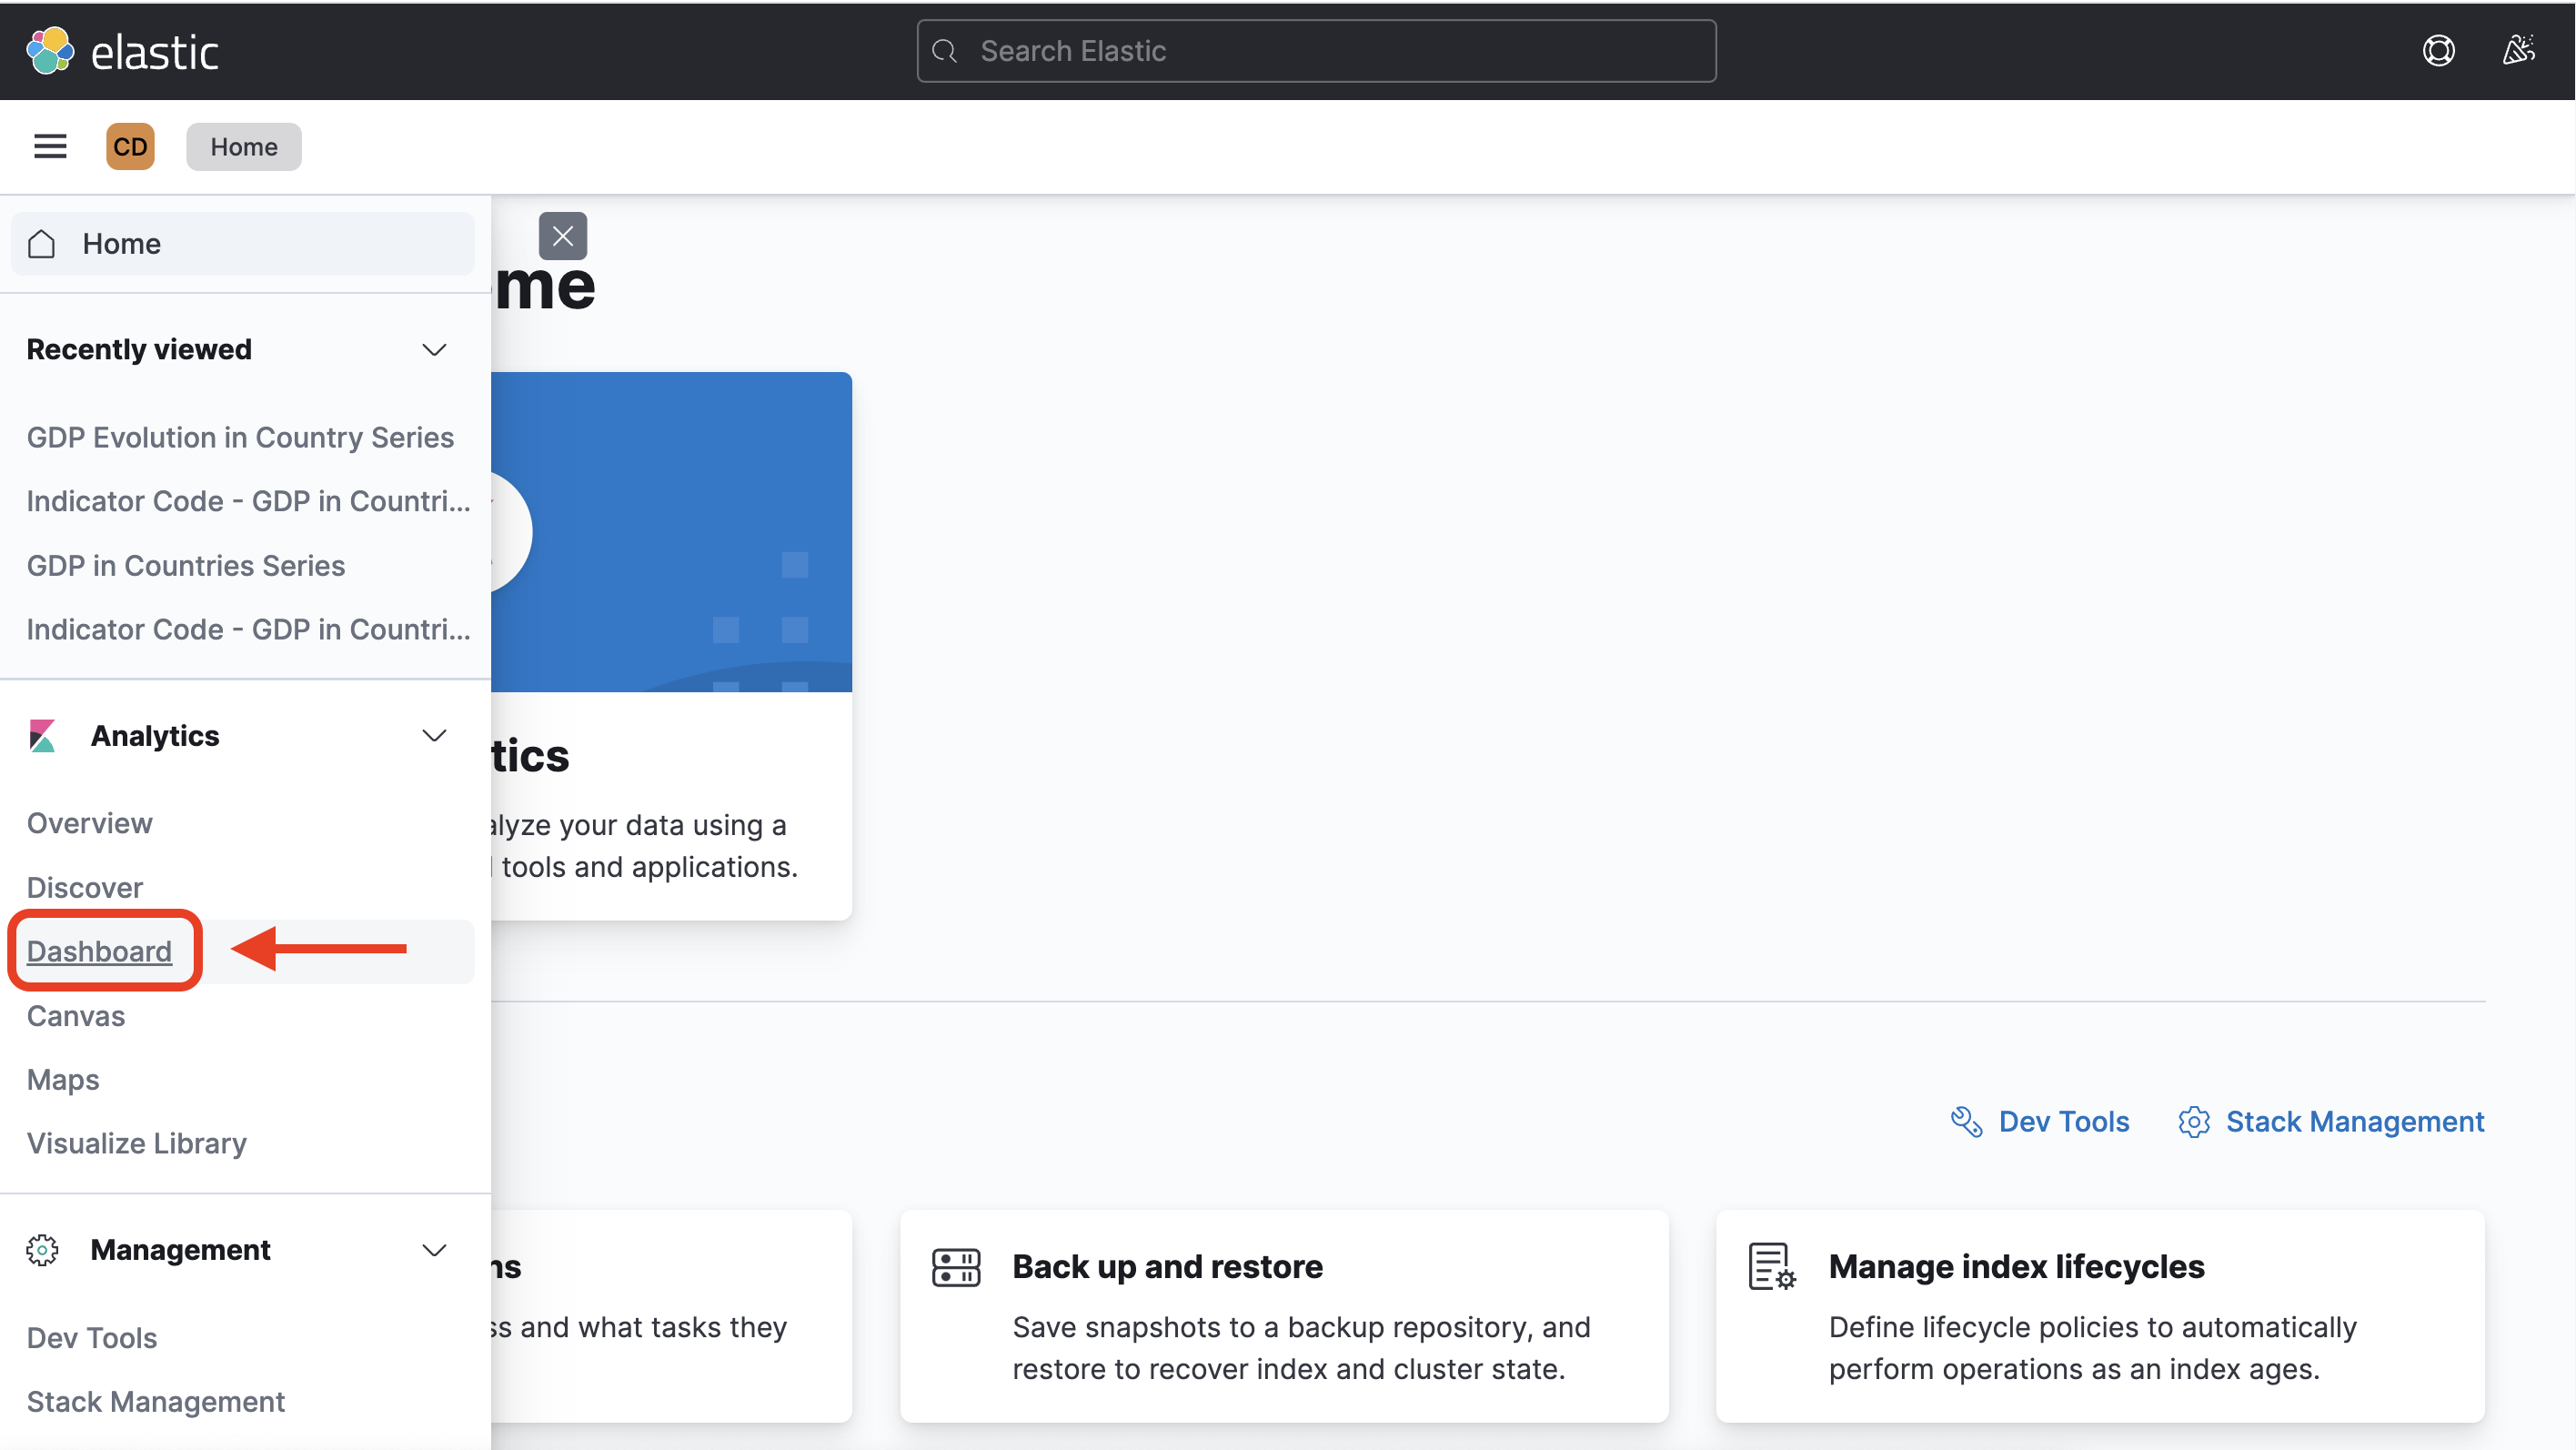Click the Analytics card blue illustration
This screenshot has height=1450, width=2576.
click(x=672, y=532)
